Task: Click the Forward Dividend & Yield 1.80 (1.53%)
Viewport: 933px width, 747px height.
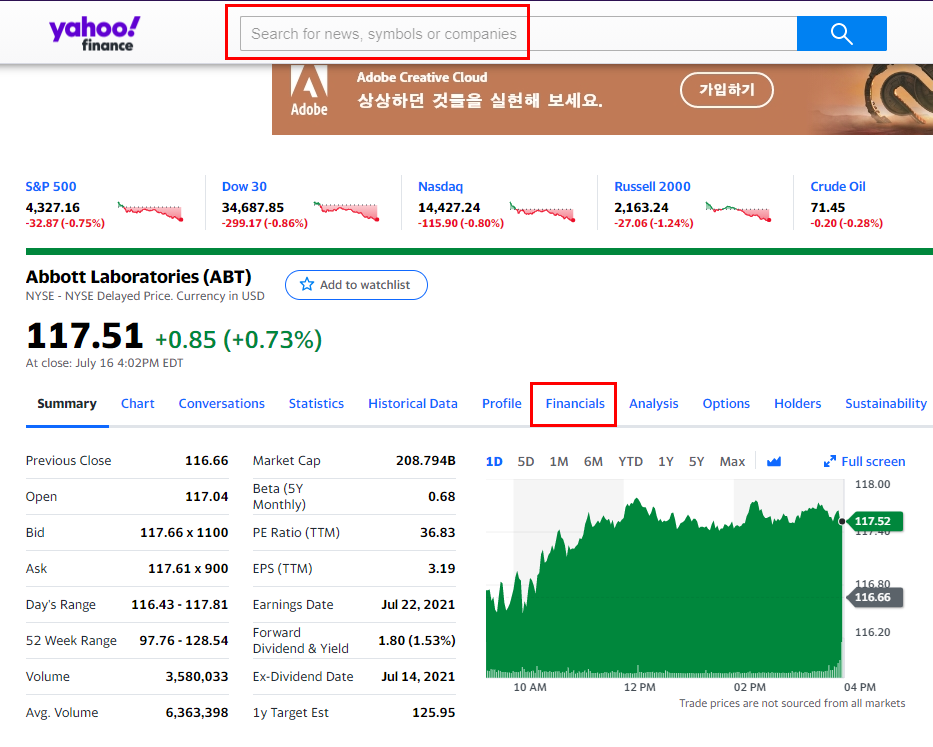Action: pyautogui.click(x=417, y=640)
